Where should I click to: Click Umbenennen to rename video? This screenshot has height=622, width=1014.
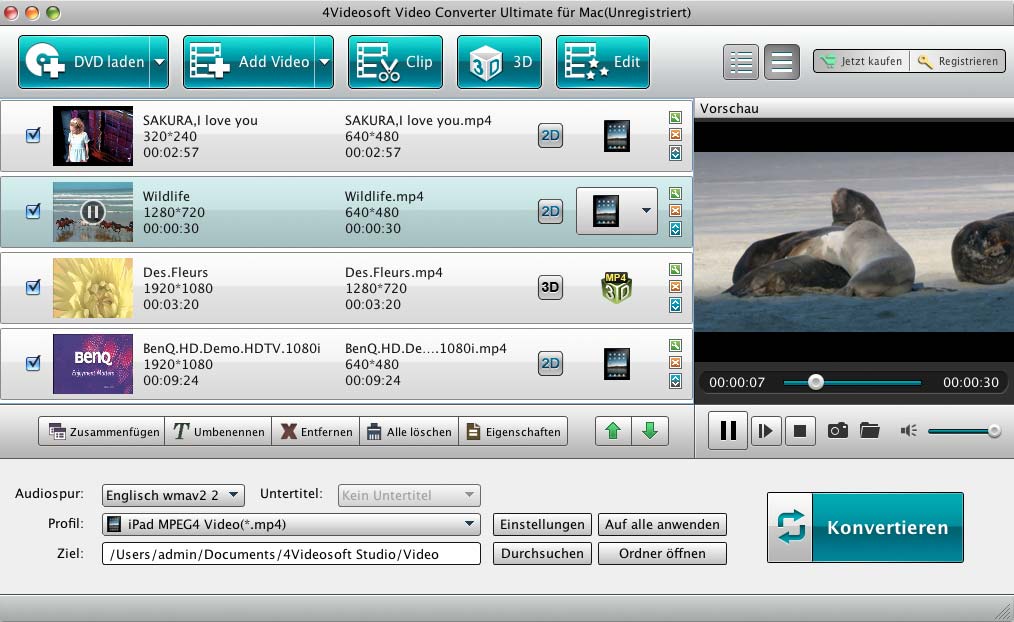tap(219, 432)
